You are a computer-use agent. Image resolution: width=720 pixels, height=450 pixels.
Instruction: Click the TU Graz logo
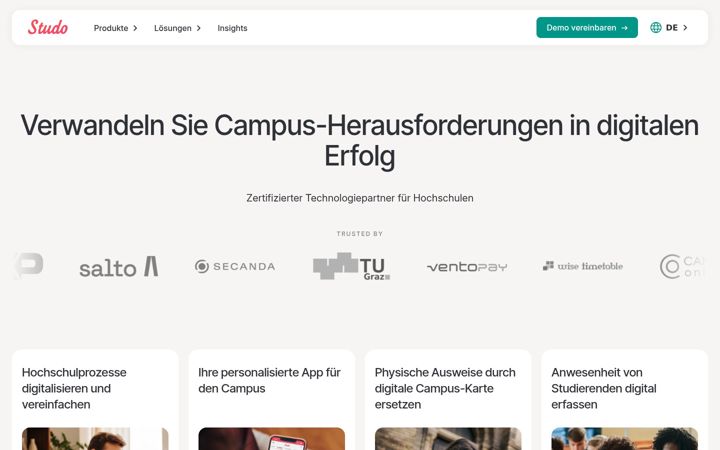351,266
